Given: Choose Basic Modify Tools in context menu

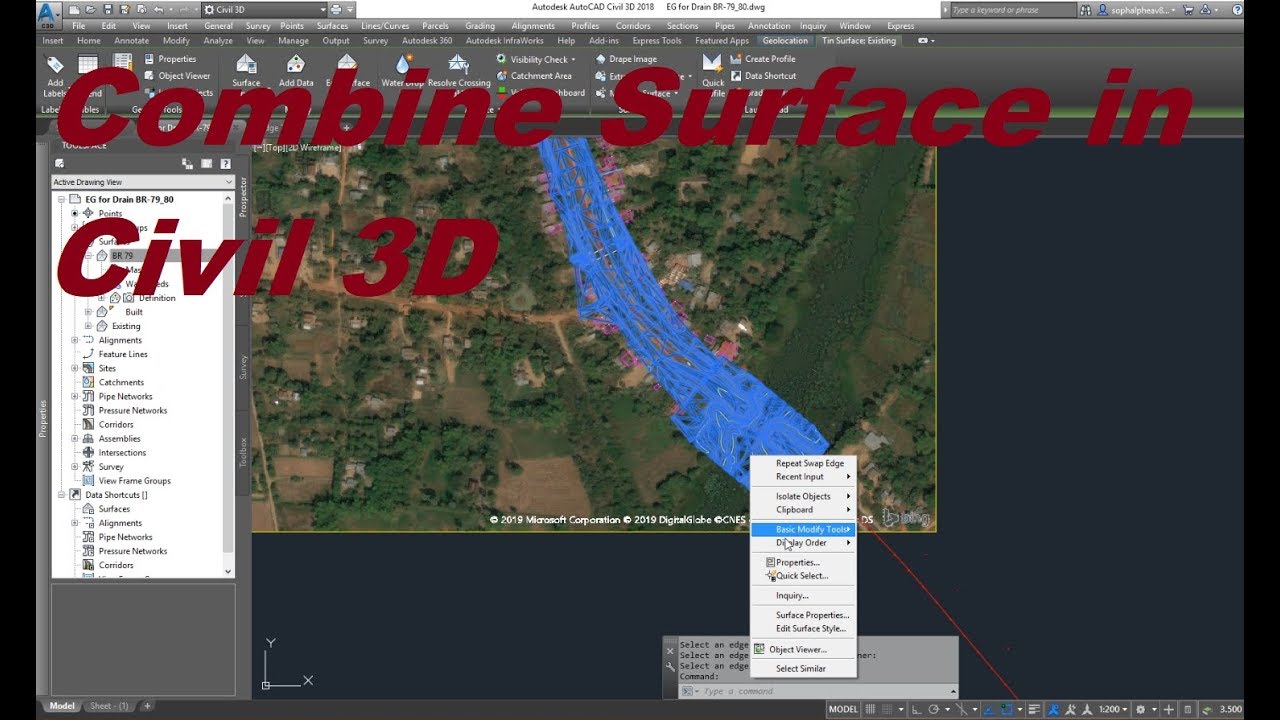Looking at the screenshot, I should [803, 529].
